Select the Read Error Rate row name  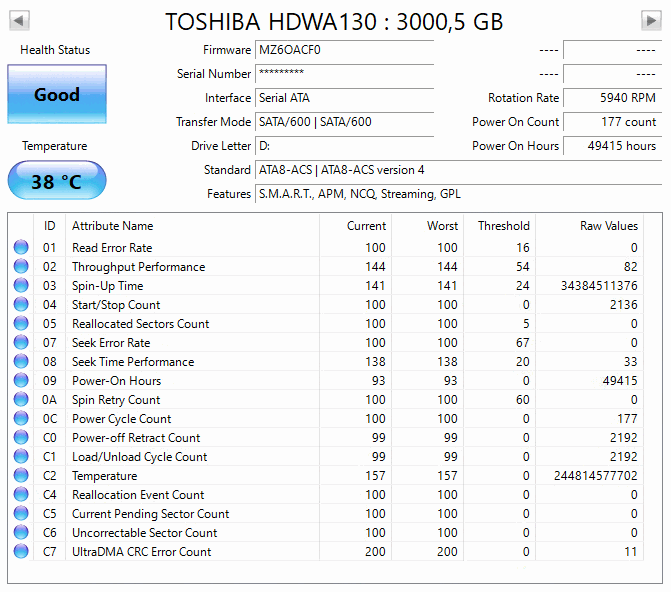point(112,248)
